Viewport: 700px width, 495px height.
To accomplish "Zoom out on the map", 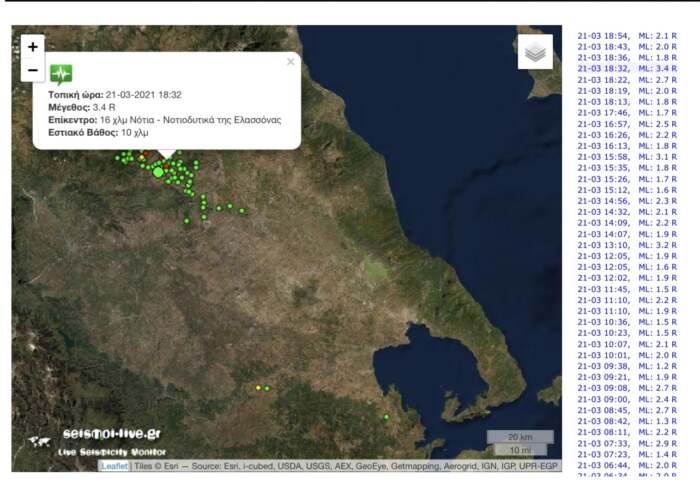I will (x=33, y=70).
